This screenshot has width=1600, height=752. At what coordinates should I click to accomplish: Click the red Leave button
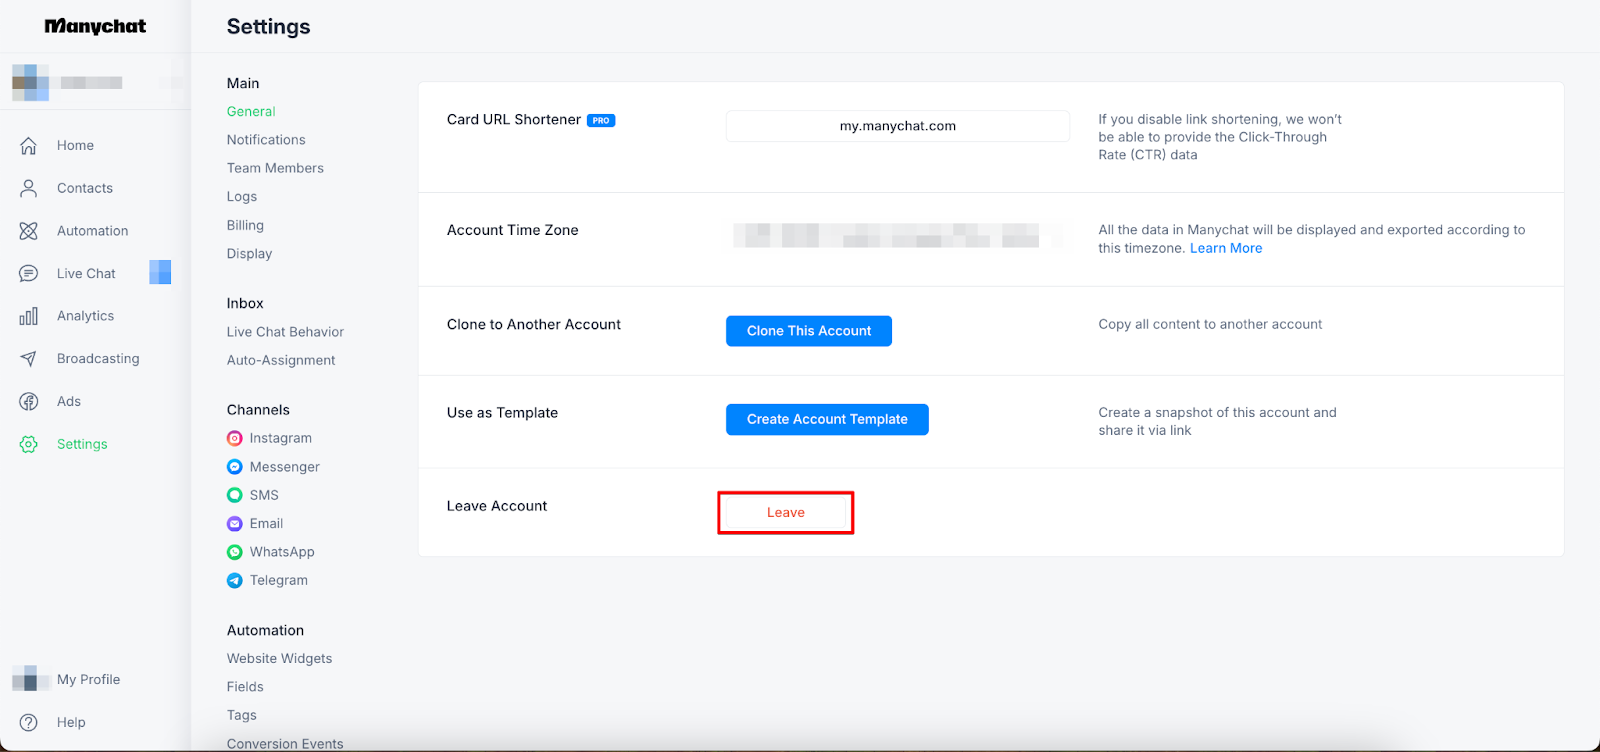pos(786,513)
